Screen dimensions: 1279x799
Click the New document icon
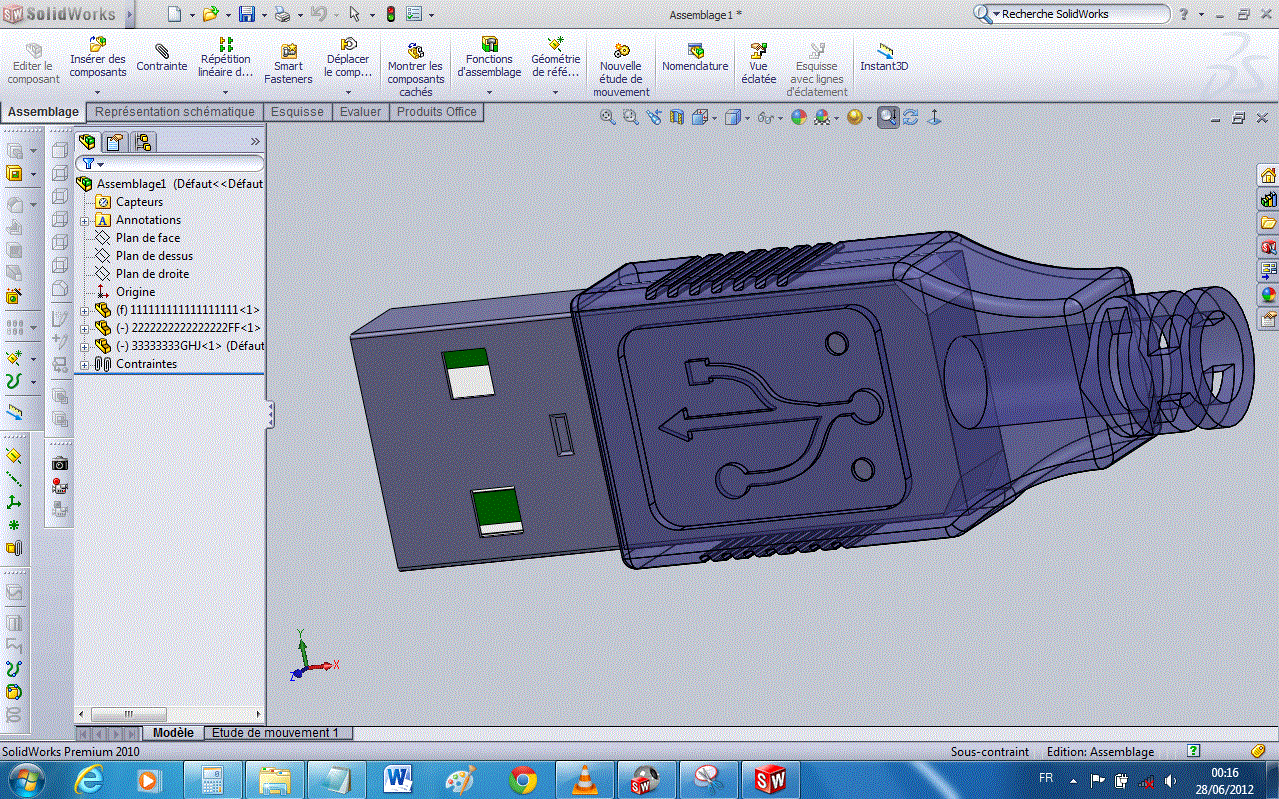pyautogui.click(x=174, y=14)
